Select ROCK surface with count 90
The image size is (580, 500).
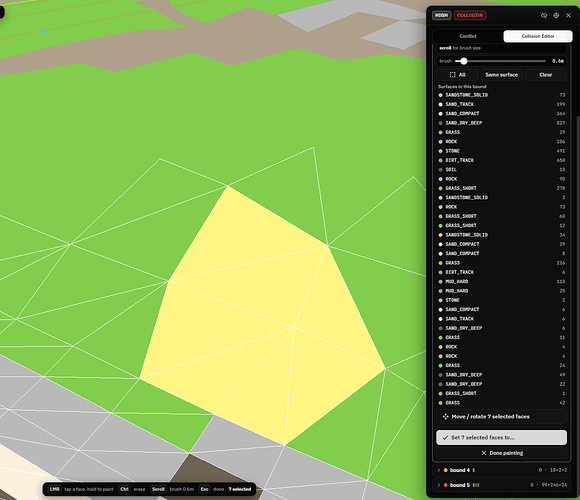(x=501, y=179)
